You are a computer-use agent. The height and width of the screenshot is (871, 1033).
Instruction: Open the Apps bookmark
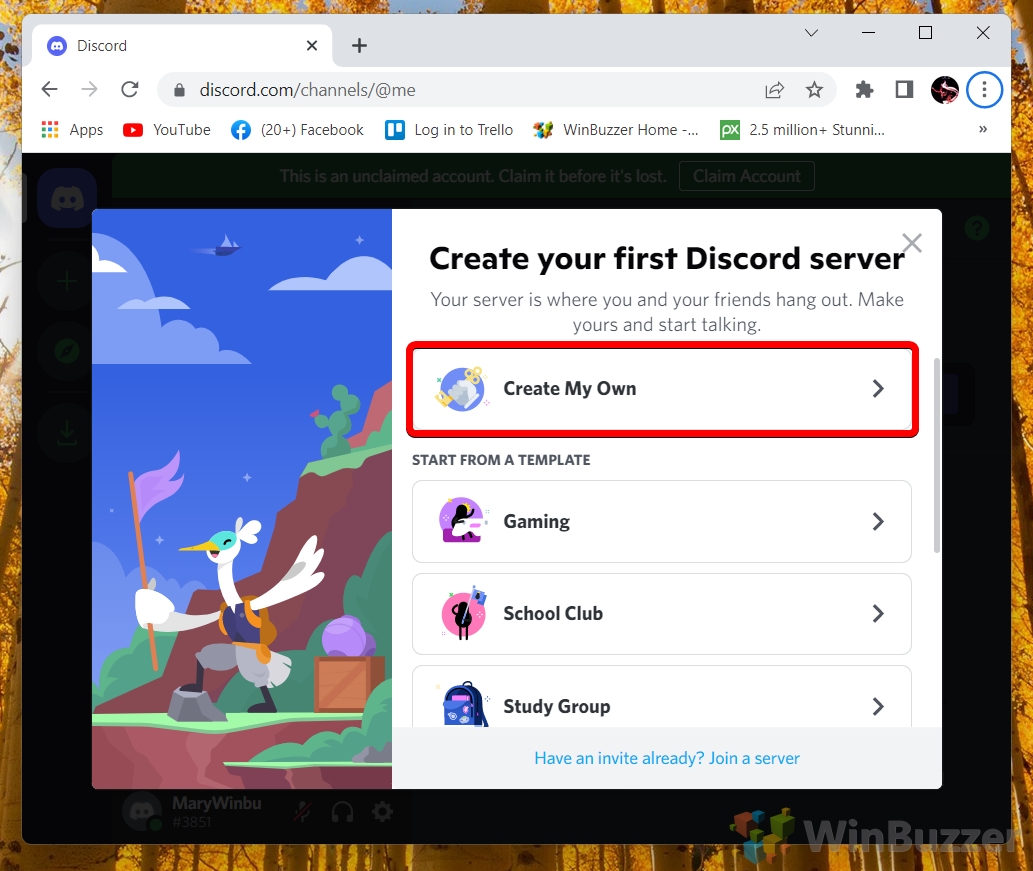coord(72,130)
